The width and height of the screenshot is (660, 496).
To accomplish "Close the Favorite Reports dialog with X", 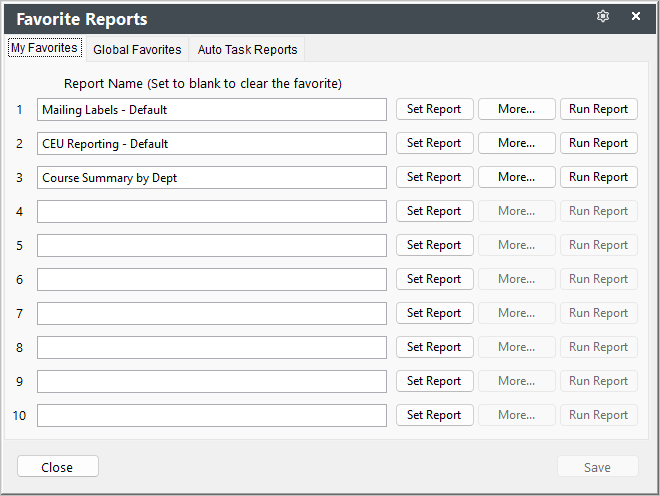I will [x=636, y=16].
